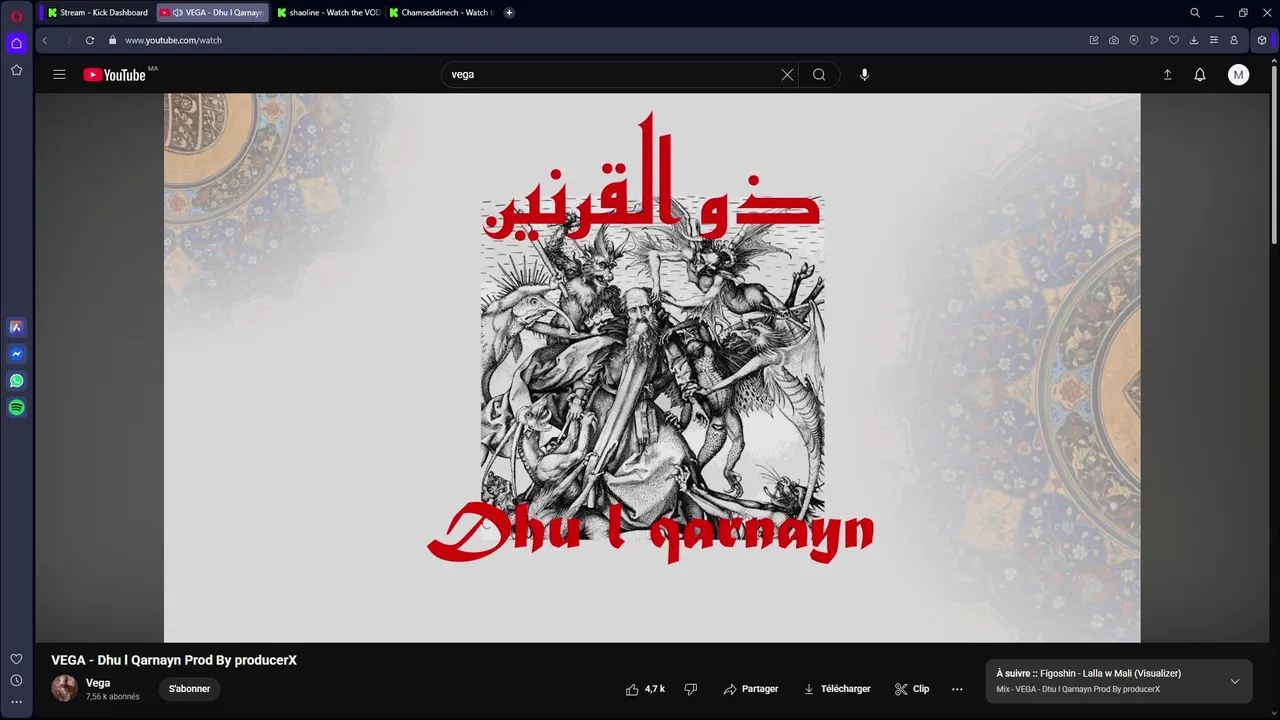Subscribe with the S'abonner button
The width and height of the screenshot is (1280, 720).
189,689
